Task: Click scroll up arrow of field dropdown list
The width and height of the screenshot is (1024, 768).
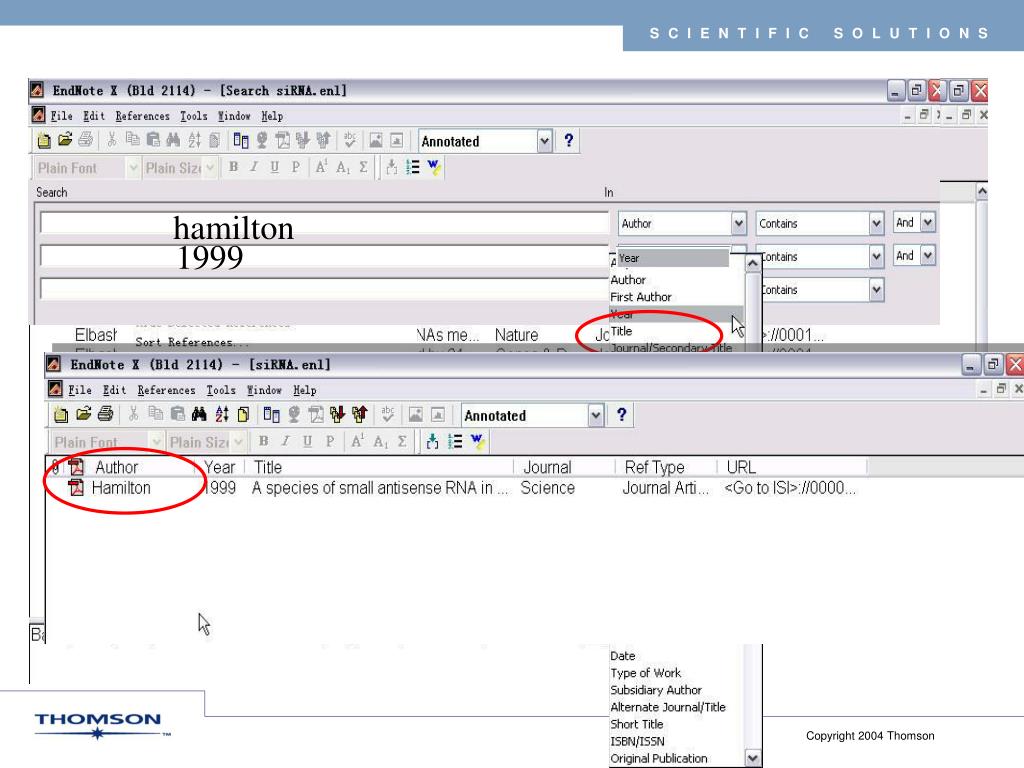Action: coord(753,263)
